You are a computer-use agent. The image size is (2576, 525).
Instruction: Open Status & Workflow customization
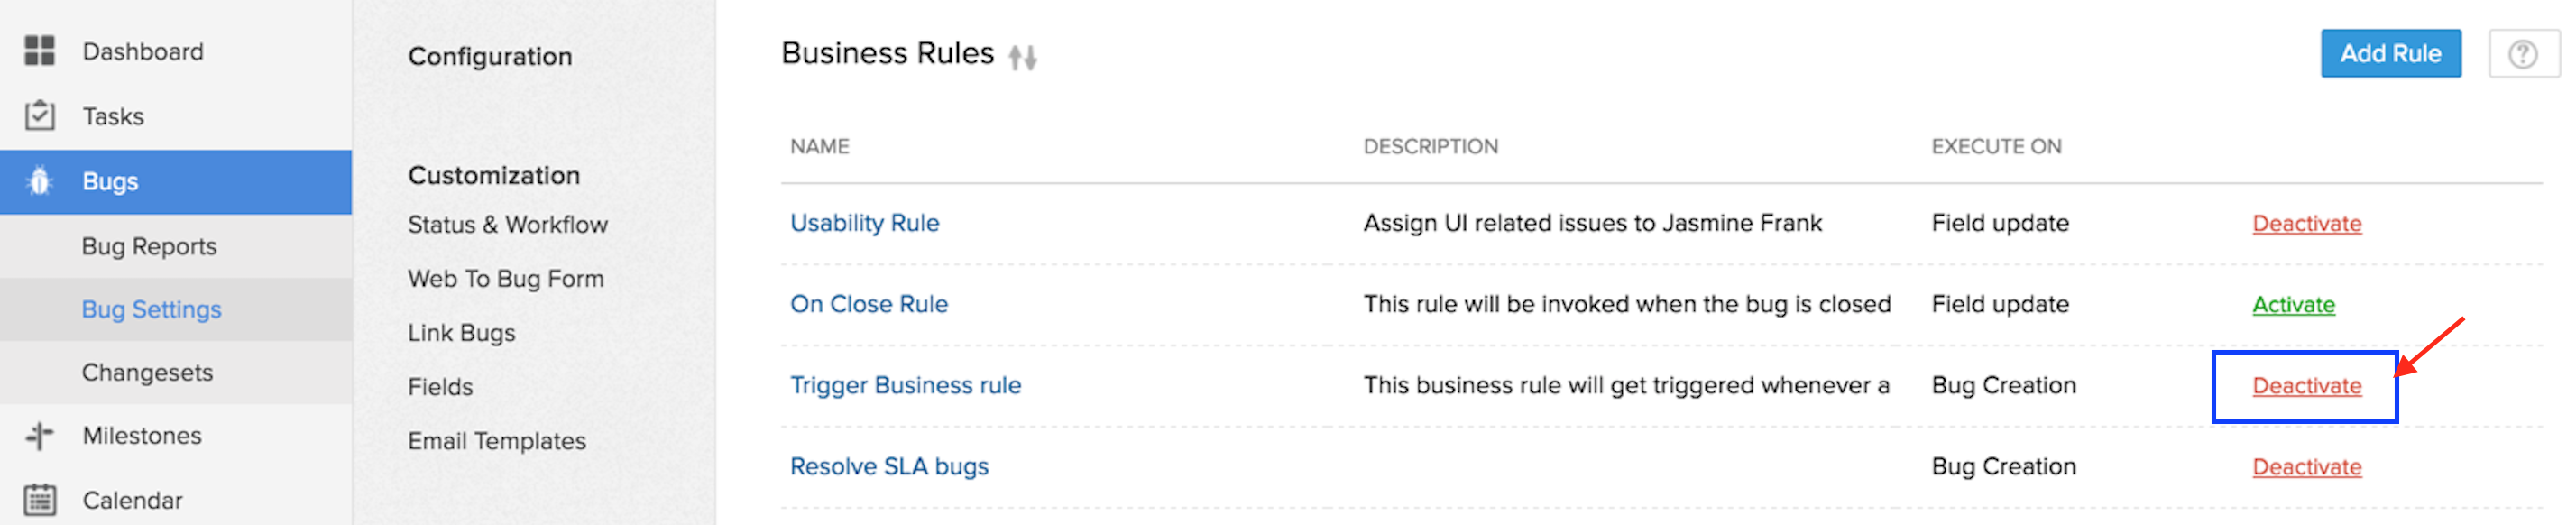(507, 225)
